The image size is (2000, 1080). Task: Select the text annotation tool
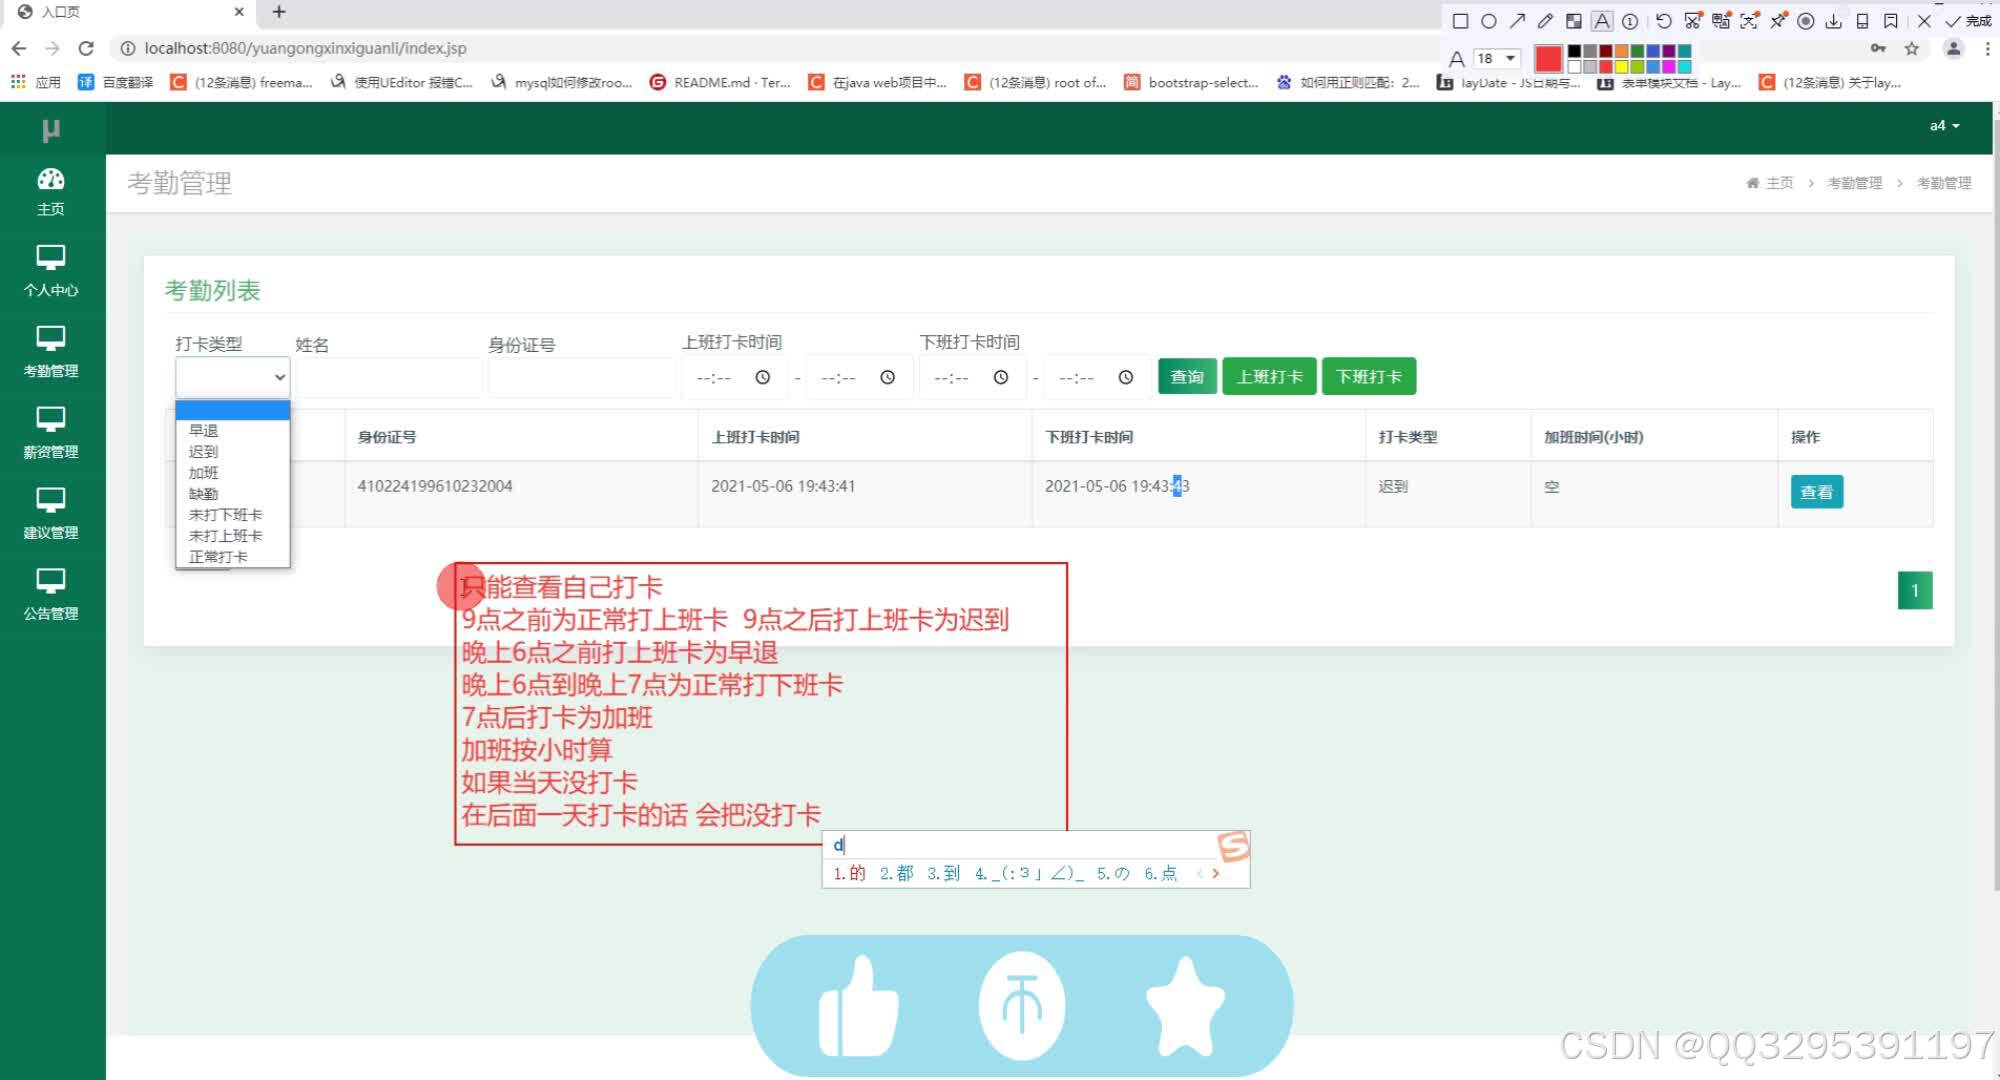tap(1602, 21)
